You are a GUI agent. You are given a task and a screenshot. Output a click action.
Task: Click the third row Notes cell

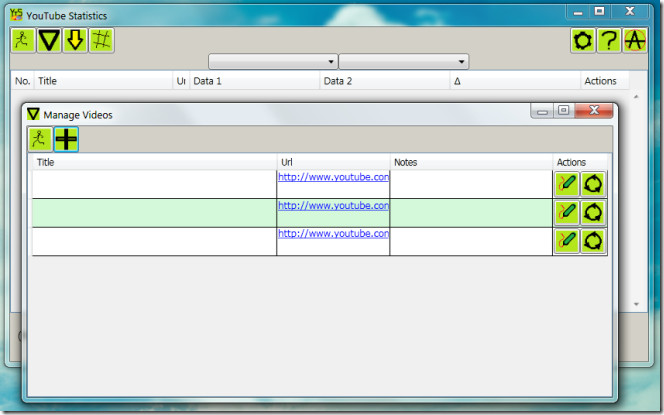[x=471, y=241]
